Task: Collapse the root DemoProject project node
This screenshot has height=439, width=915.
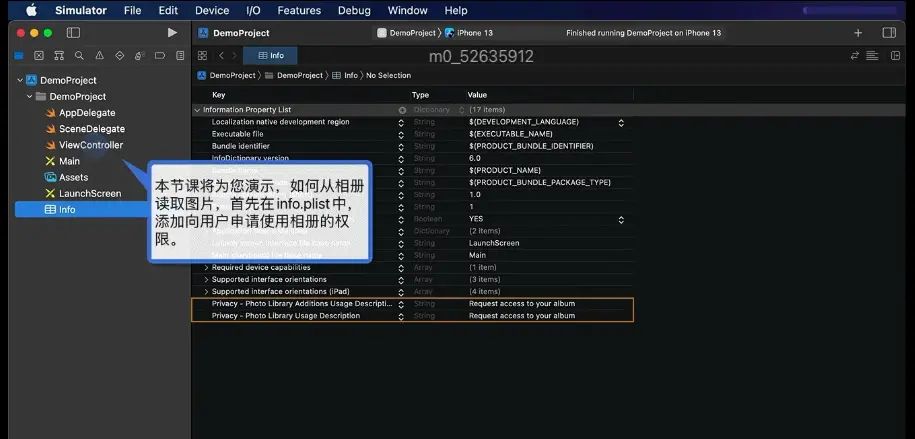Action: (x=20, y=81)
